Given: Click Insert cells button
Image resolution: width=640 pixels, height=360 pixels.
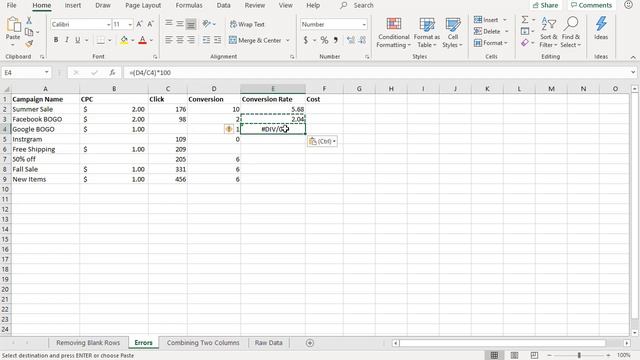Looking at the screenshot, I should (487, 20).
